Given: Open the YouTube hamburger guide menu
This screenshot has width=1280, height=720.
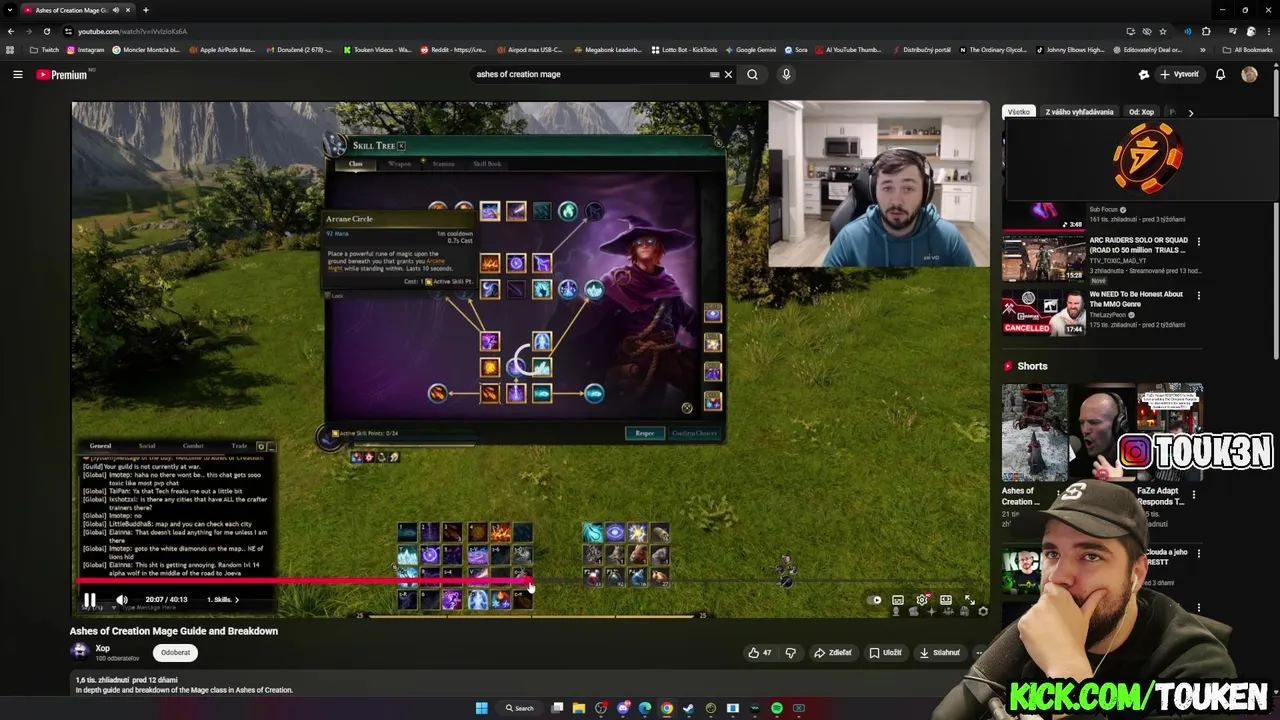Looking at the screenshot, I should click(x=17, y=74).
